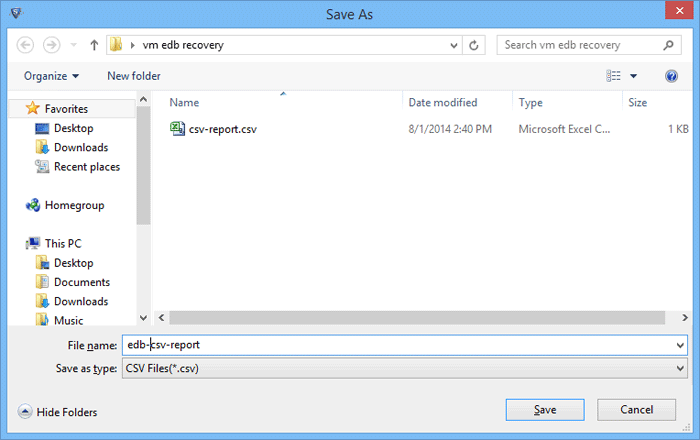Click the horizontal scrollbar thumb
Screen dimensions: 700x440
417,318
